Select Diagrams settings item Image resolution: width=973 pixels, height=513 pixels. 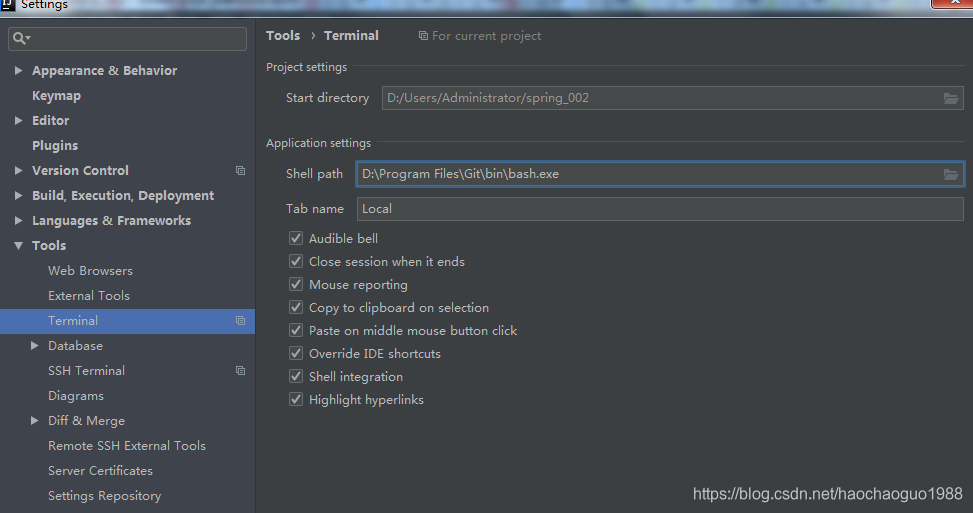pyautogui.click(x=76, y=396)
